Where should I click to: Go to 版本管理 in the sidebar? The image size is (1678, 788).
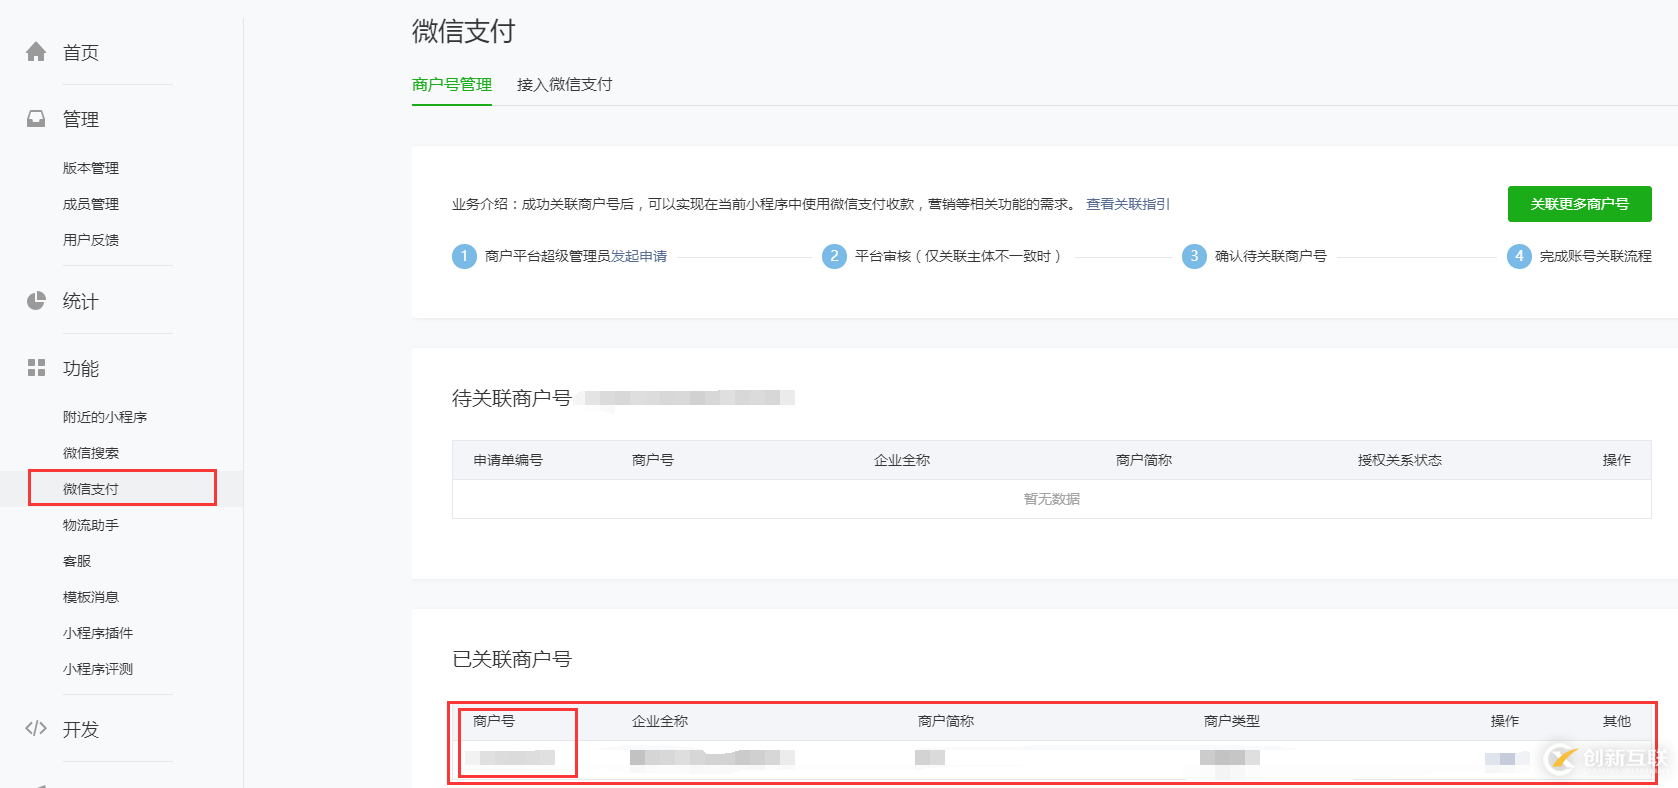click(x=91, y=168)
